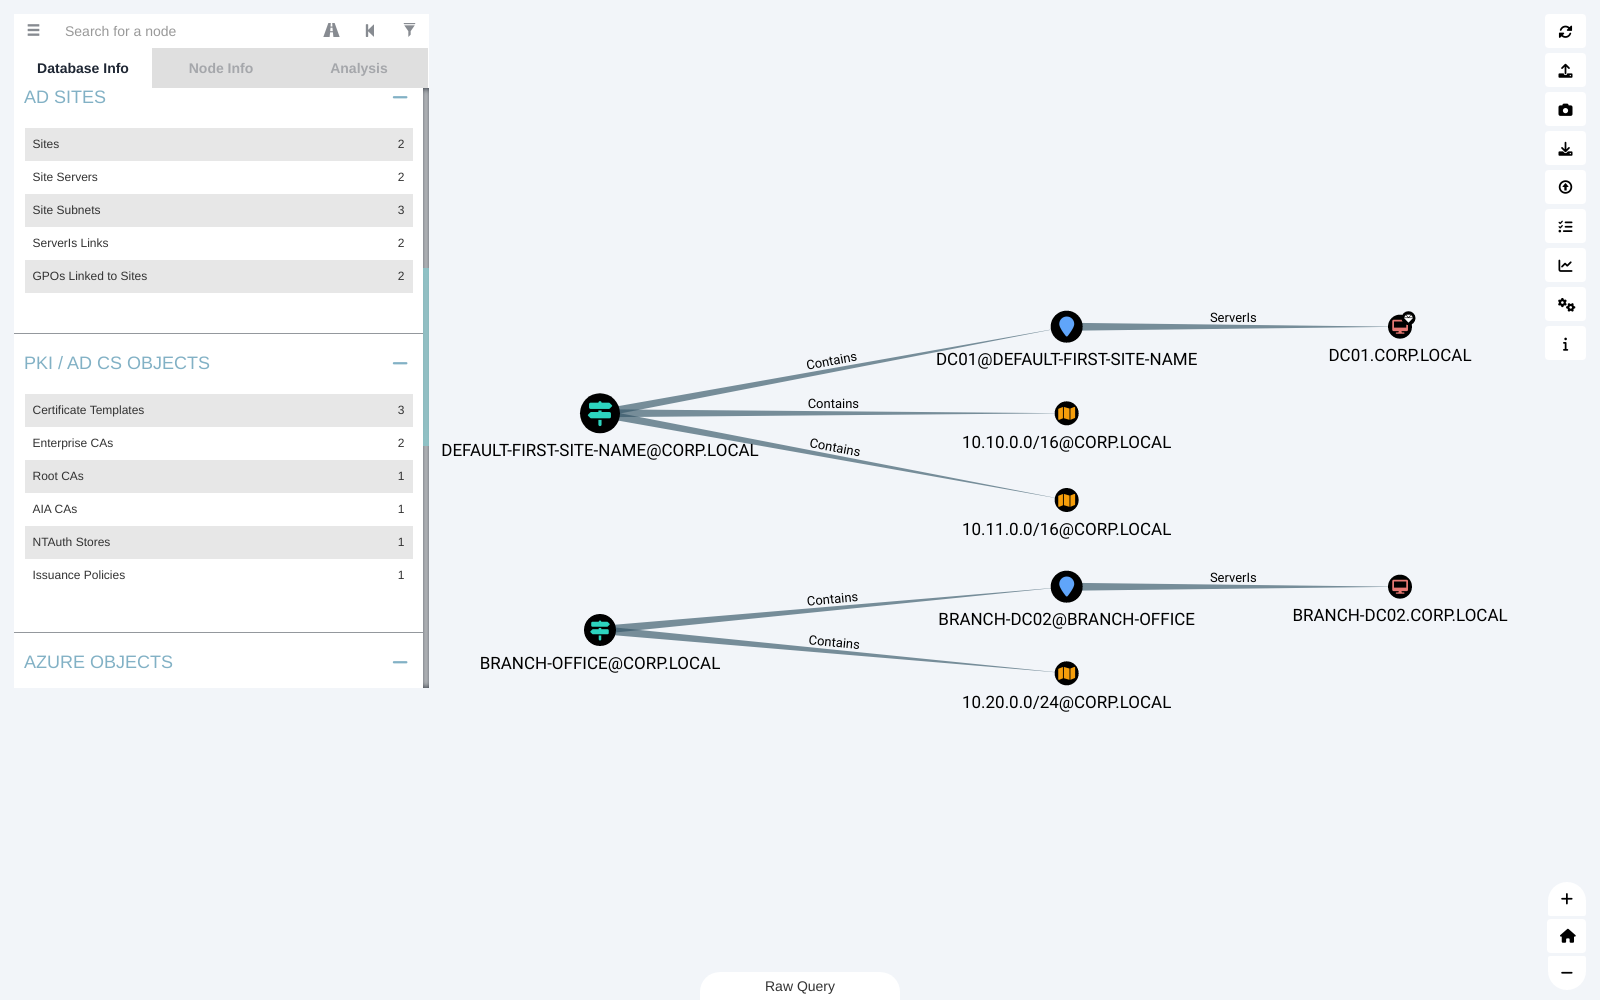Select the DEFAULT-FIRST-SITE-NAME site node icon

tap(600, 413)
